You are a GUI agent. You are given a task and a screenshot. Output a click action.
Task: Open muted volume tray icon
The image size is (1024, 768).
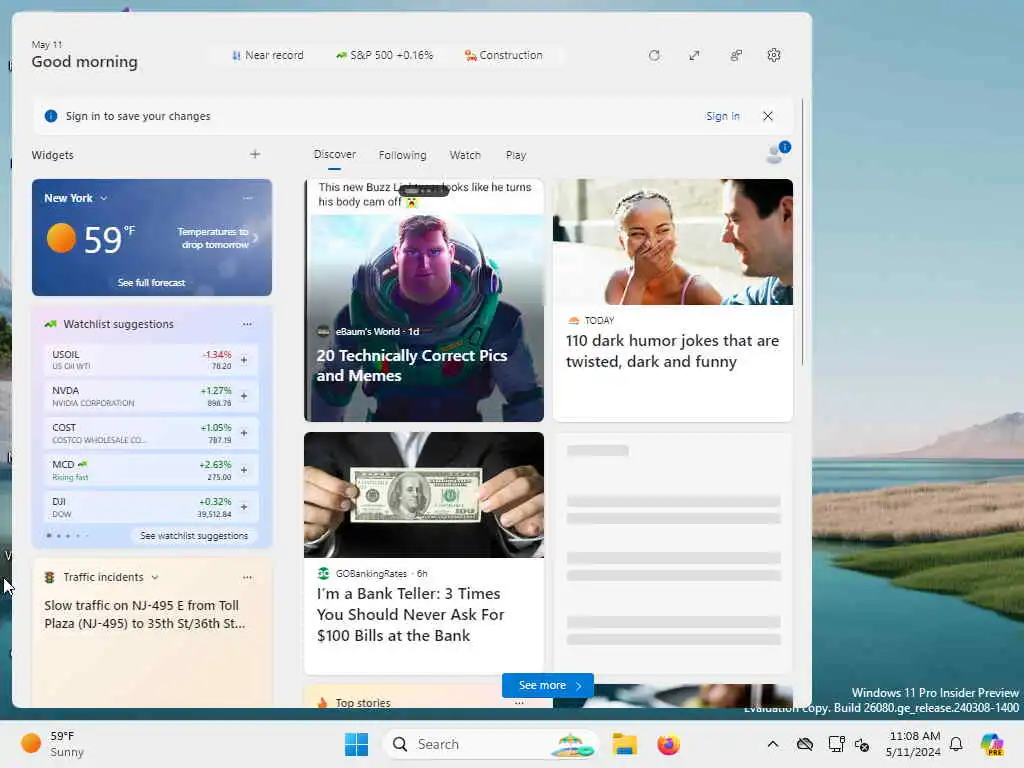(862, 744)
